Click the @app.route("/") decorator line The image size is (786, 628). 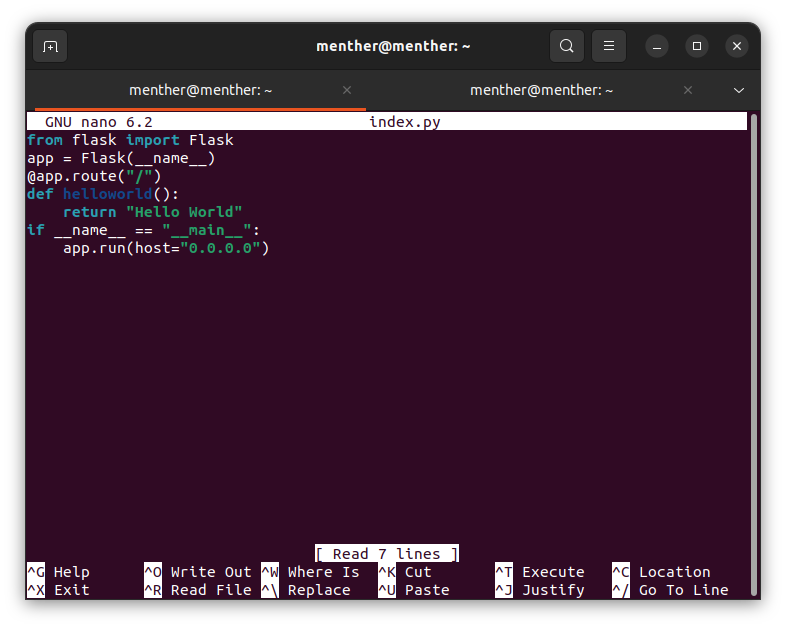94,176
